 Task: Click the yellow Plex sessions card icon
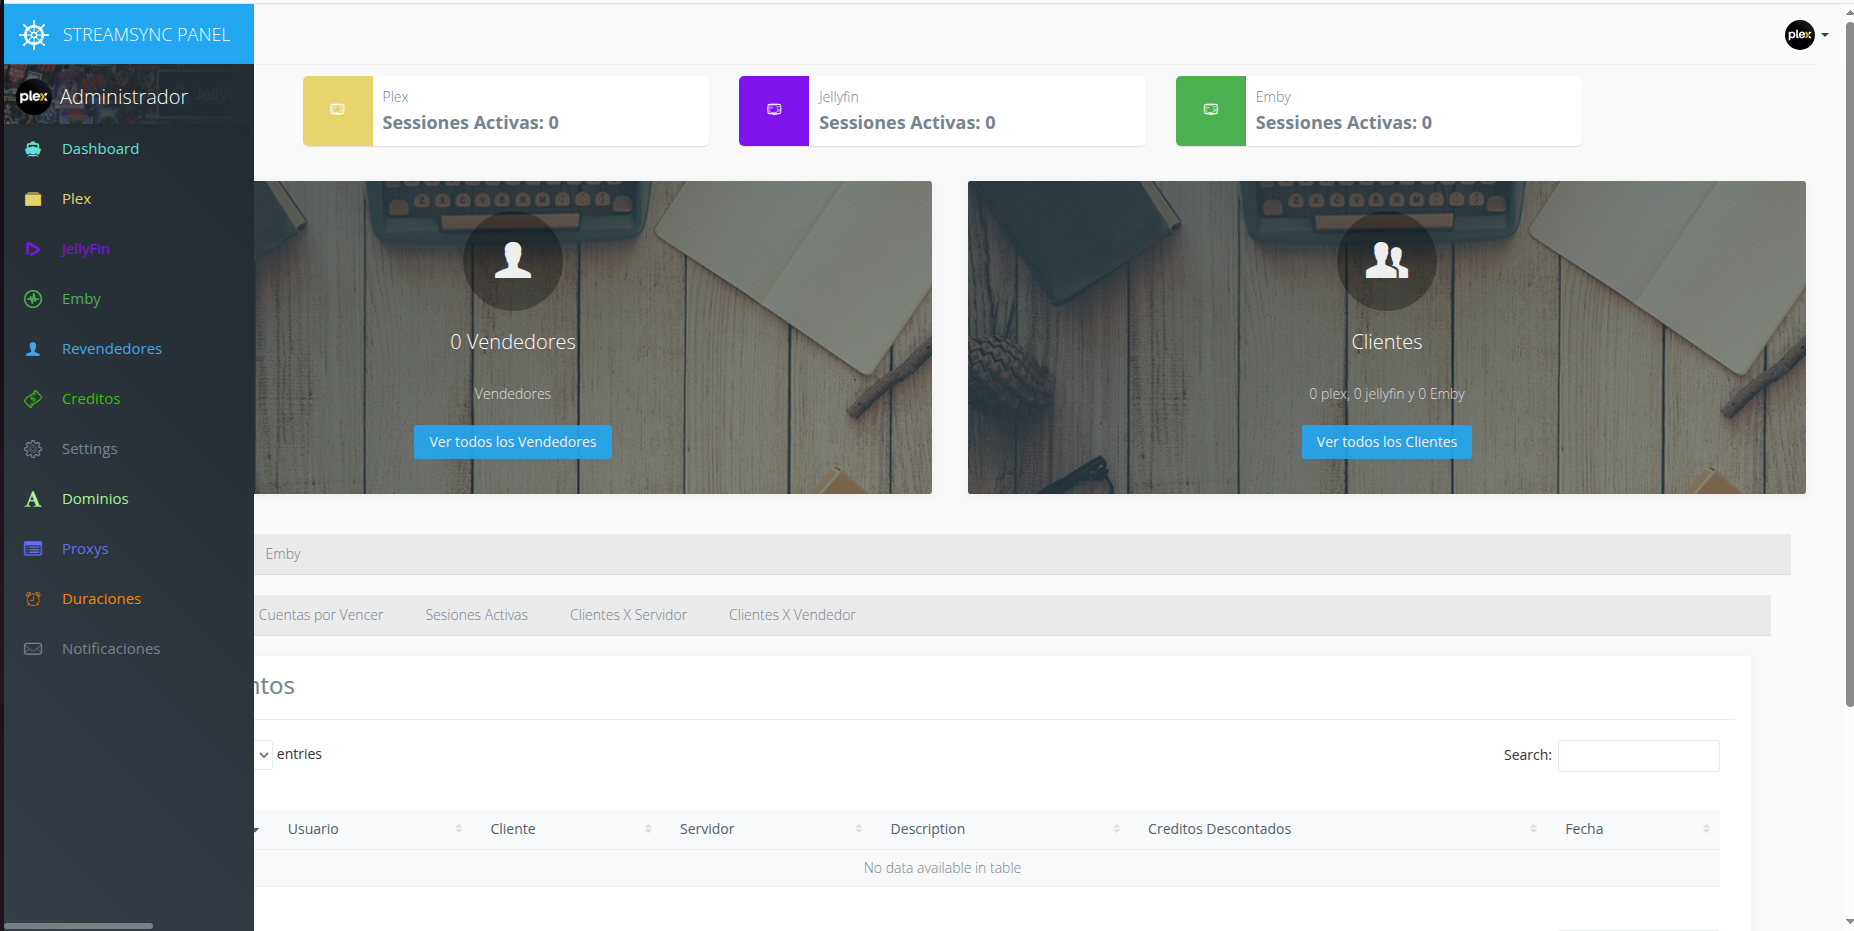point(338,110)
